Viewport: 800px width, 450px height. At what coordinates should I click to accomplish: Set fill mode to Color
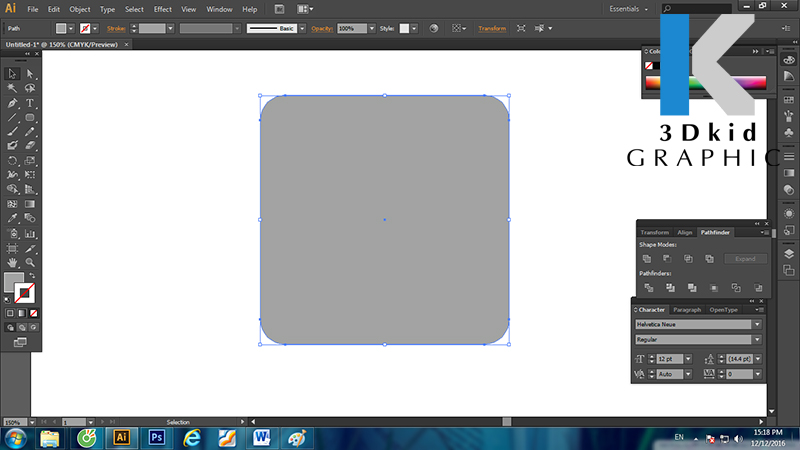tap(10, 313)
